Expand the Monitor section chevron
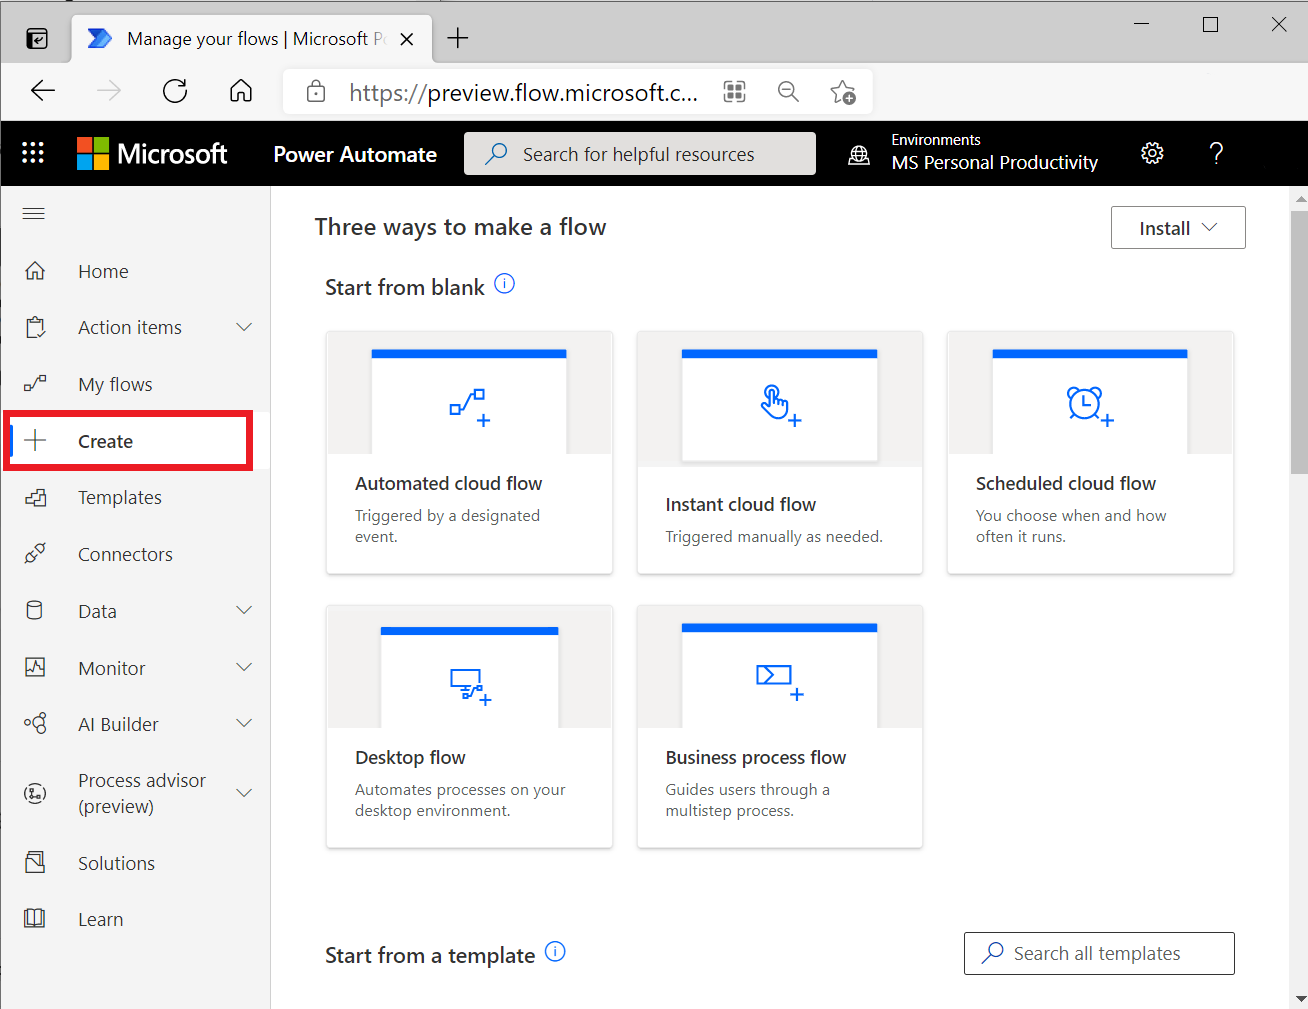Viewport: 1308px width, 1009px height. tap(244, 667)
